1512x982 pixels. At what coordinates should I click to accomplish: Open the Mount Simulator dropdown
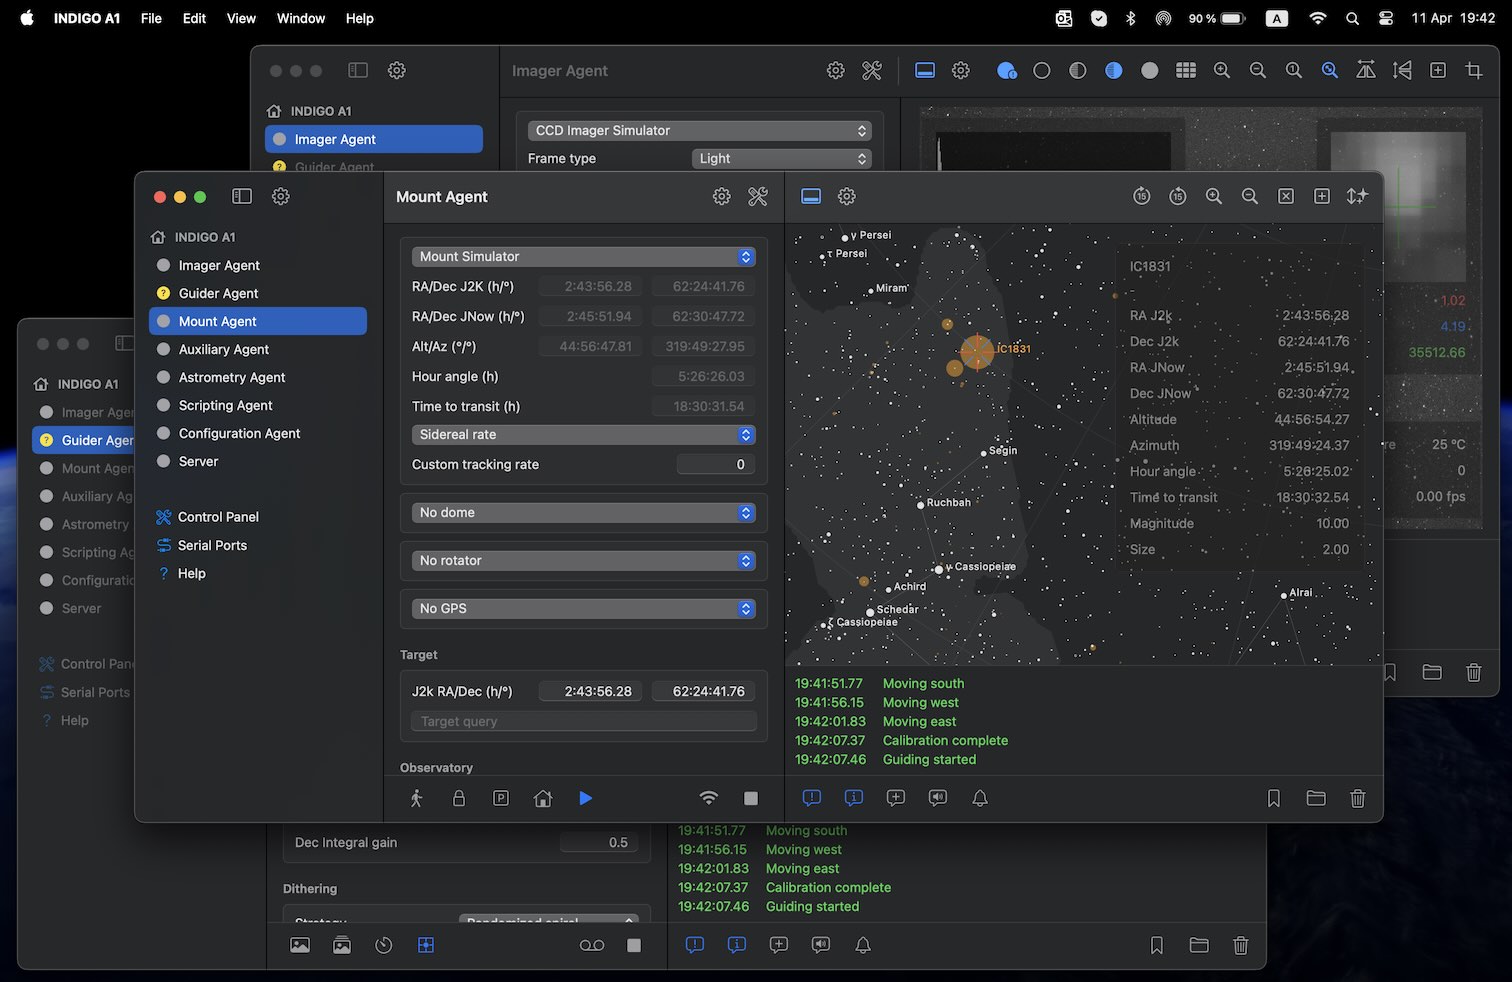[584, 257]
